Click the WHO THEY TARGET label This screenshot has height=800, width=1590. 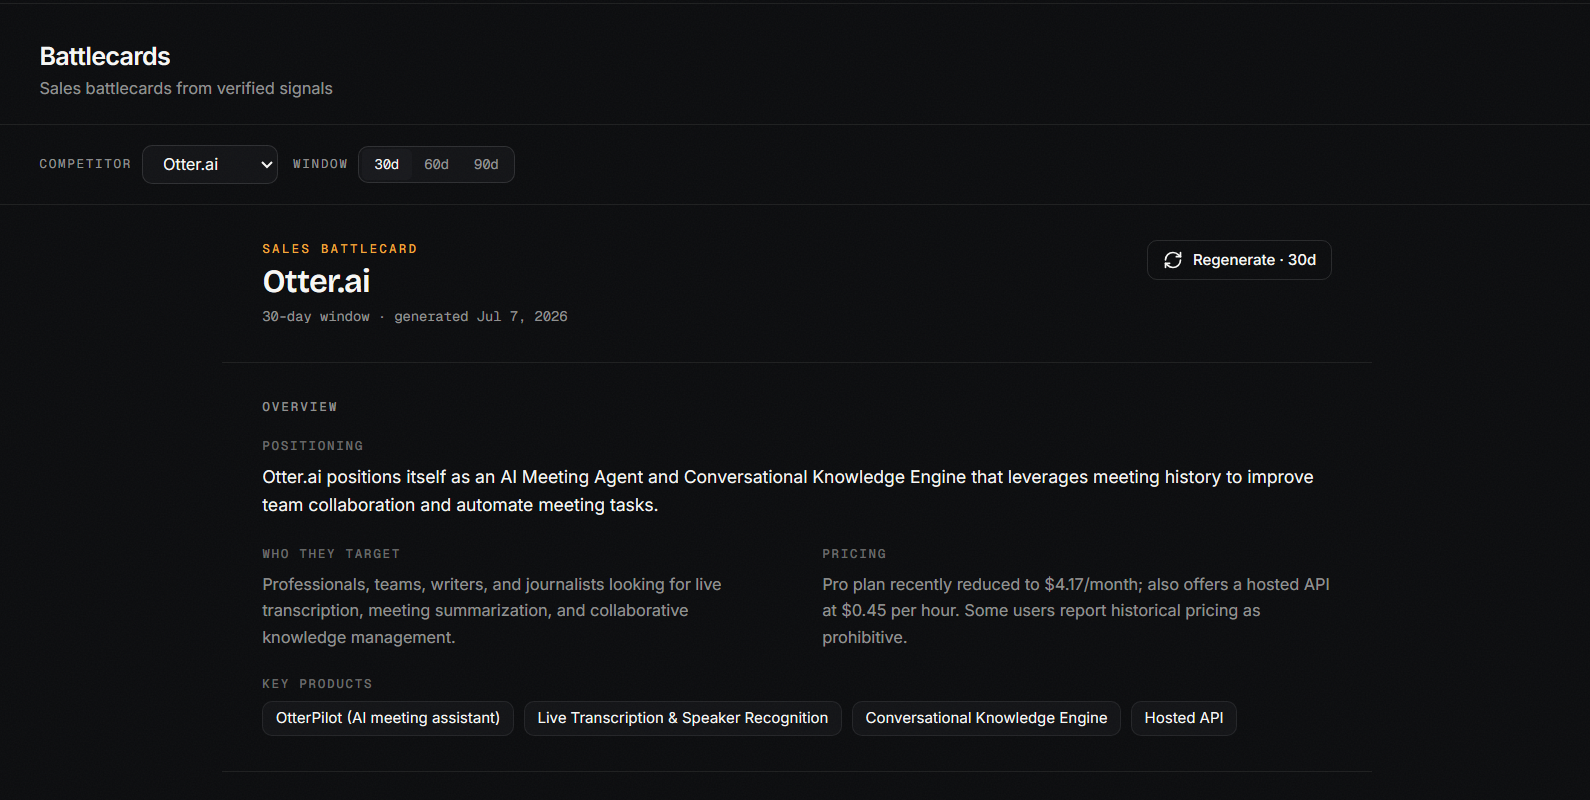tap(331, 554)
